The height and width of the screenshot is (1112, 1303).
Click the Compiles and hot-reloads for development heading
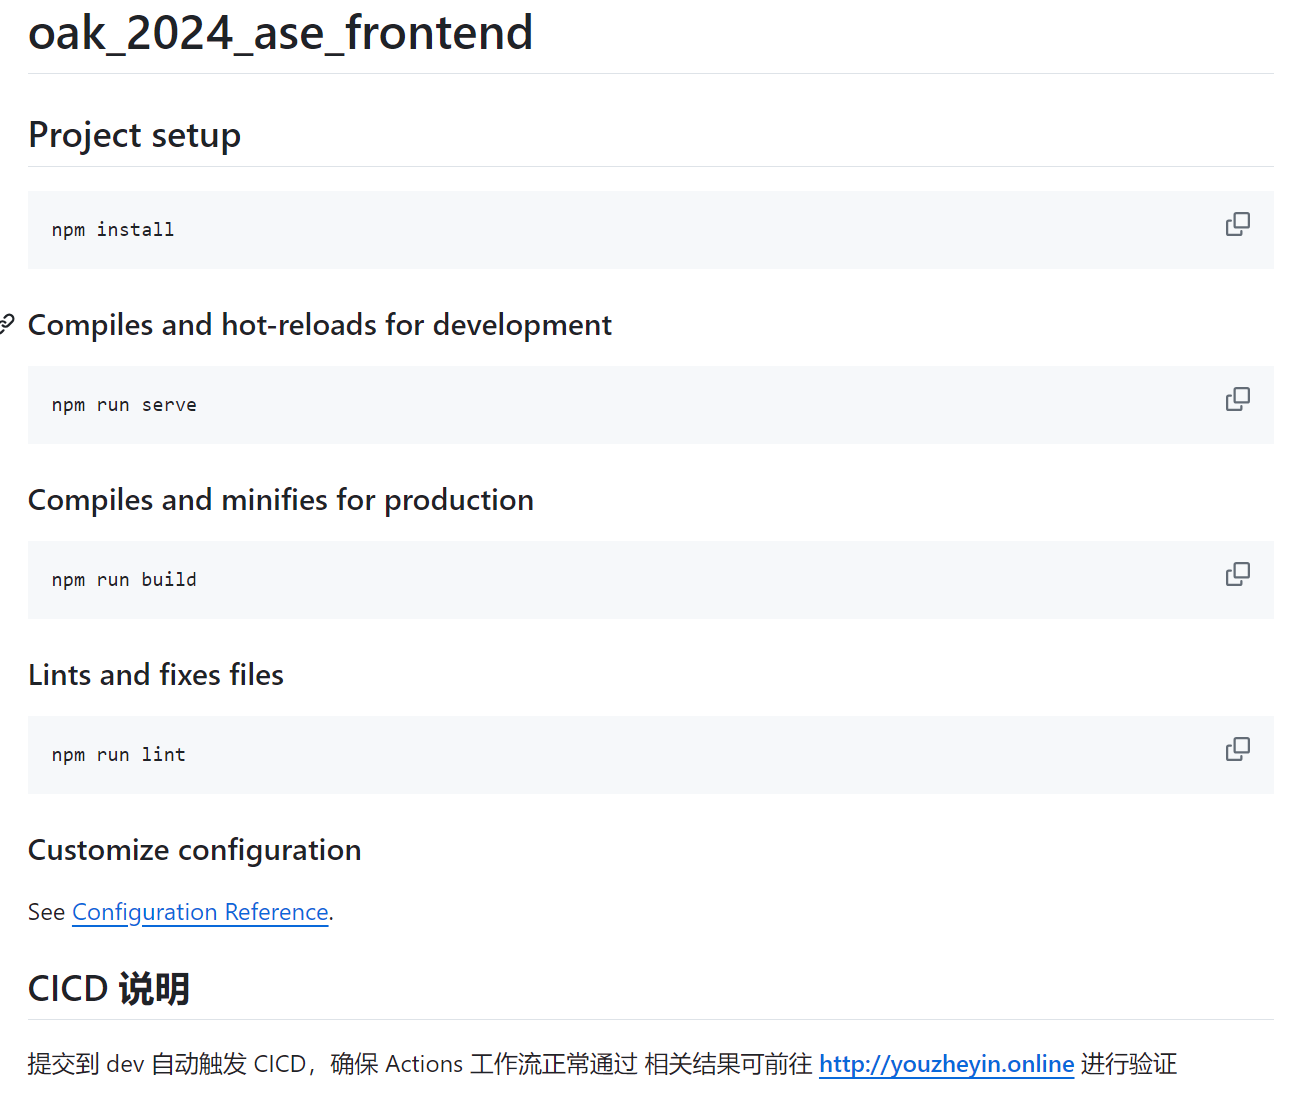(x=320, y=325)
